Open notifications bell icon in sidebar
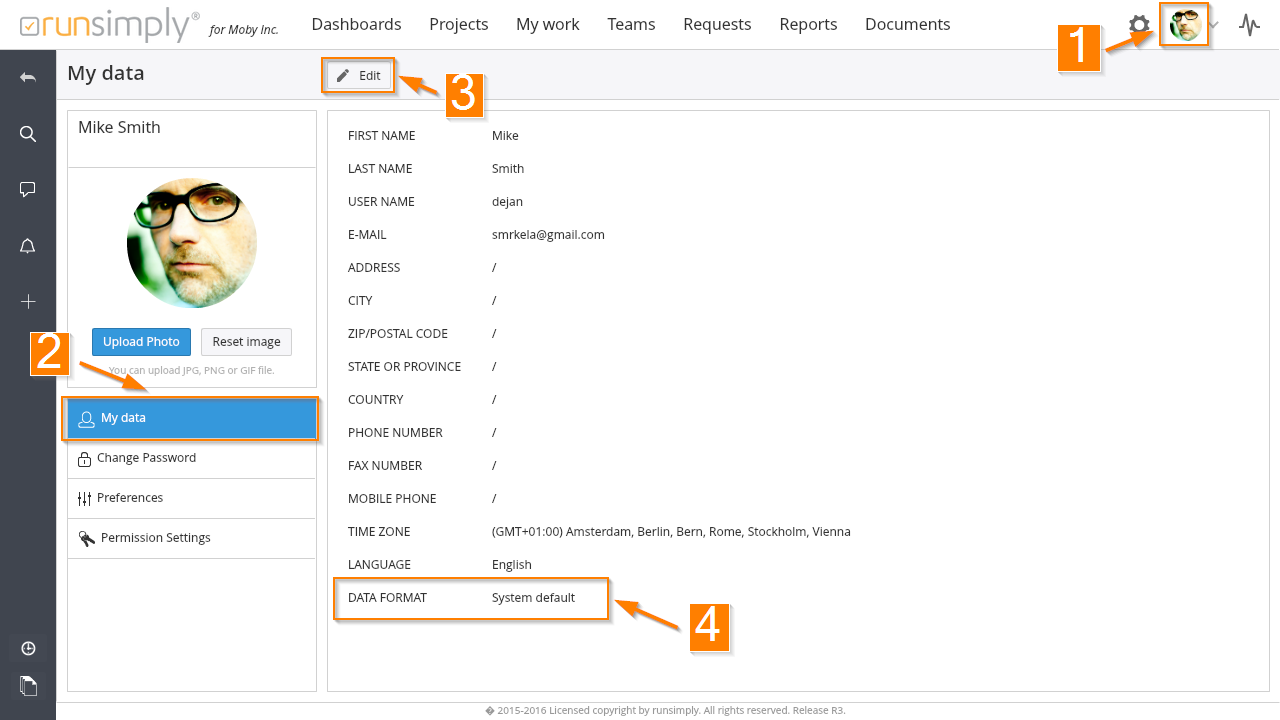 pyautogui.click(x=28, y=246)
